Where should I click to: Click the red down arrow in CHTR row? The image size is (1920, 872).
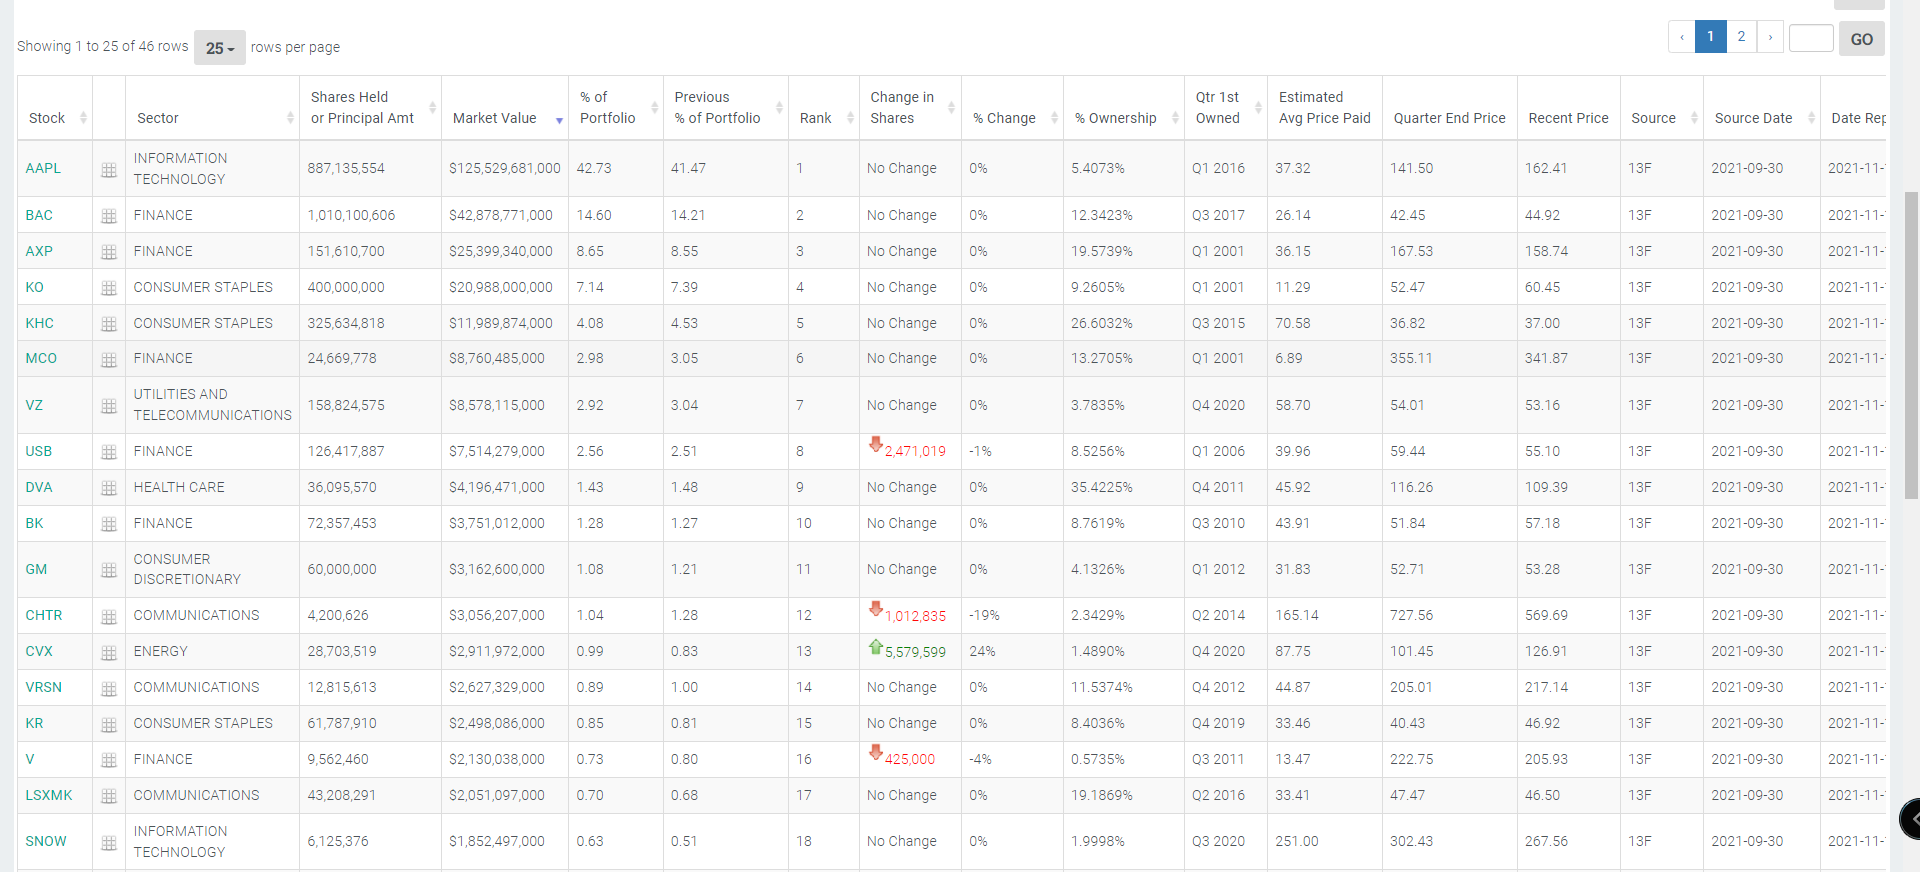point(876,608)
